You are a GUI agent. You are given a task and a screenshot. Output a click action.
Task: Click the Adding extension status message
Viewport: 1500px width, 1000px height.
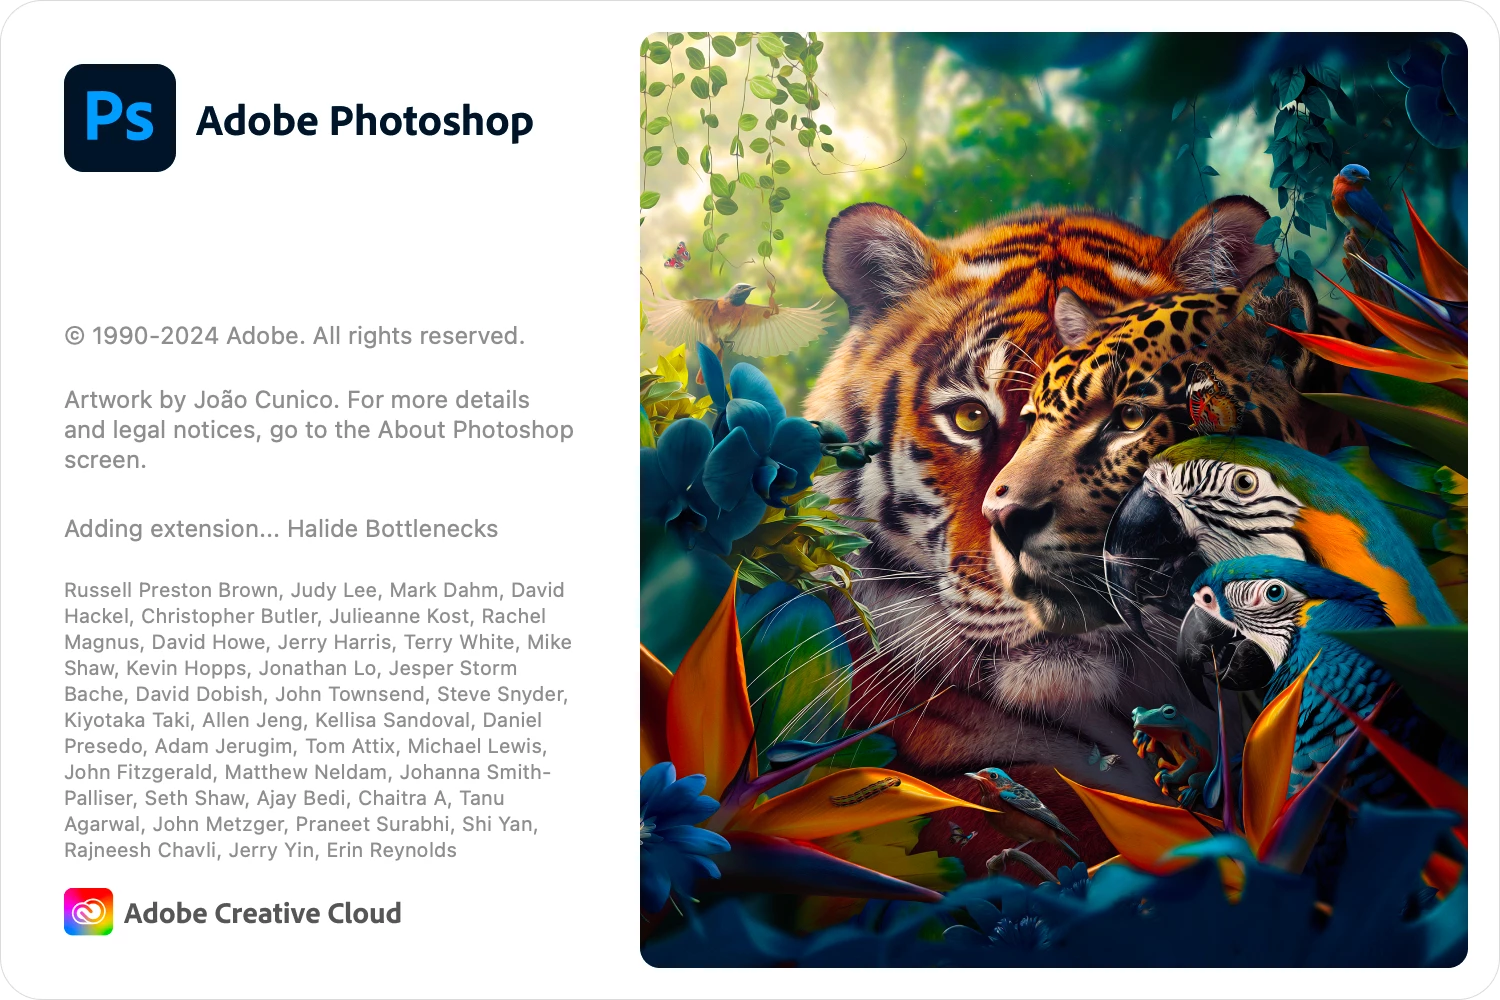click(x=281, y=529)
